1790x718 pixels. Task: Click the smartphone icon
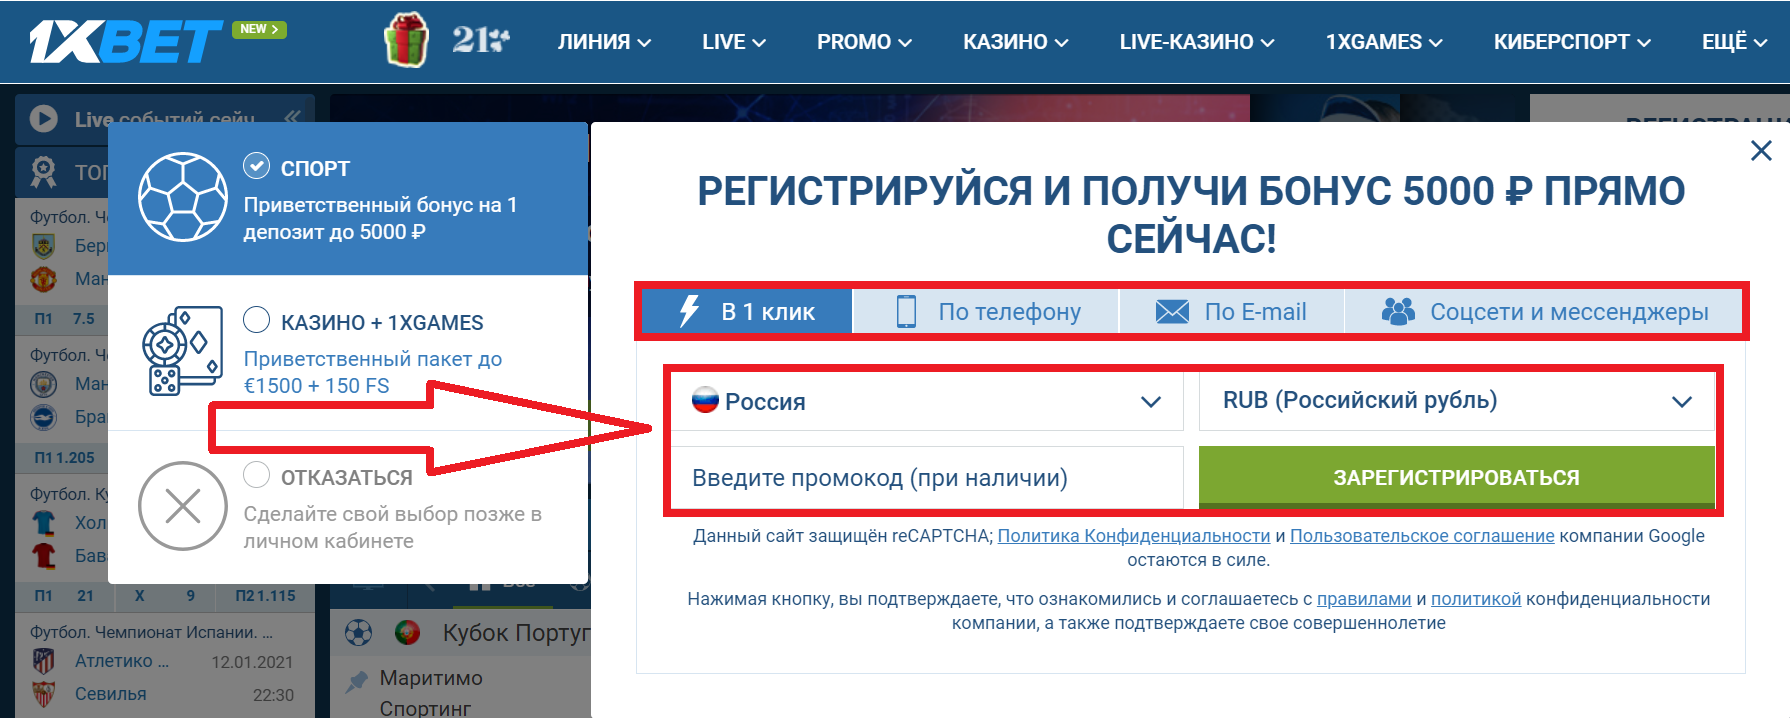(x=906, y=311)
